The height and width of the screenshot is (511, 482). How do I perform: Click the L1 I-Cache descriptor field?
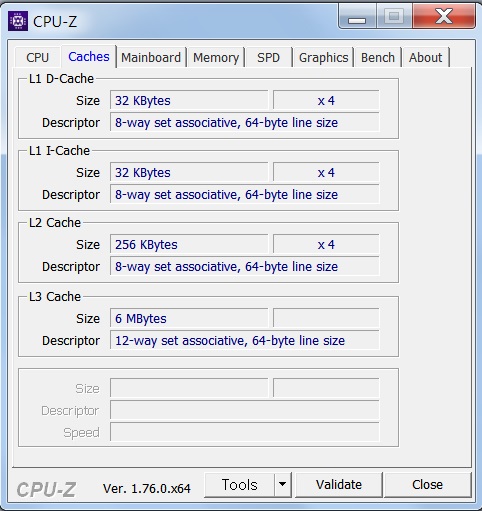[245, 194]
